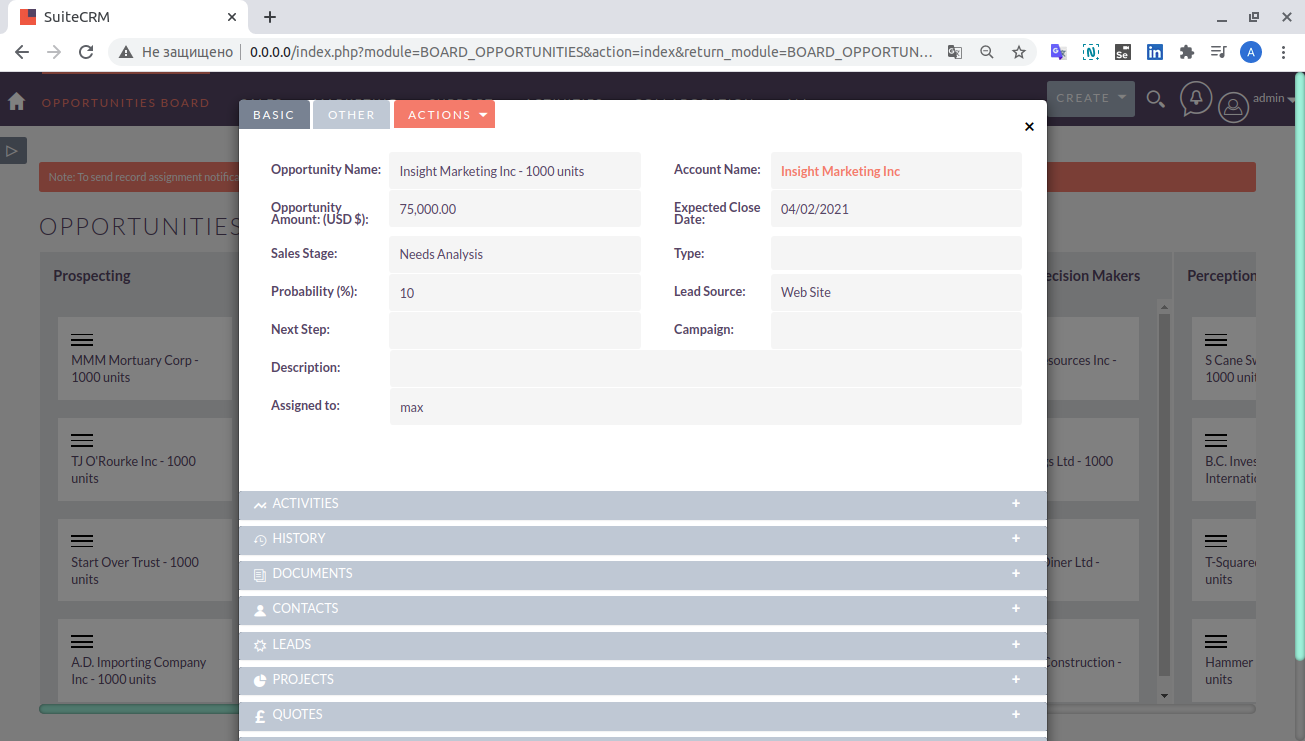Switch to the Other tab
Screen dimensions: 1305x741
coord(351,115)
